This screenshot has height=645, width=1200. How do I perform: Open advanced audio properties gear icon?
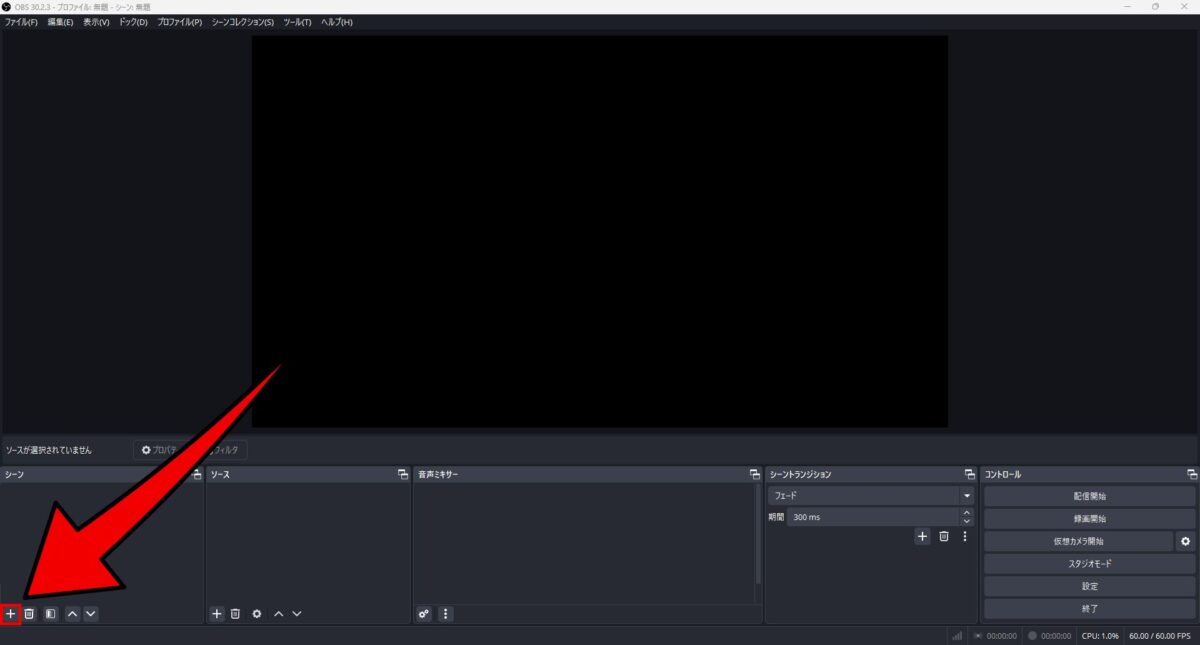click(423, 614)
